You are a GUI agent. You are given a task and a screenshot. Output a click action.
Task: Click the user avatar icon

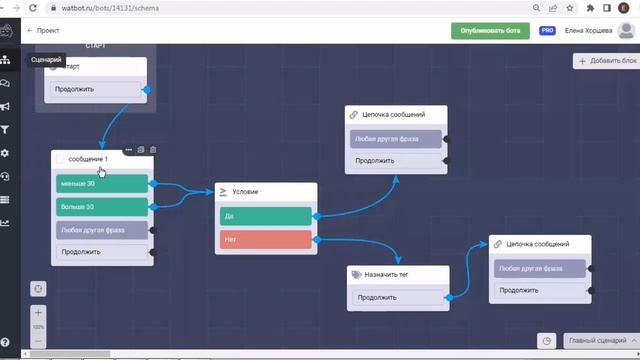pos(626,31)
